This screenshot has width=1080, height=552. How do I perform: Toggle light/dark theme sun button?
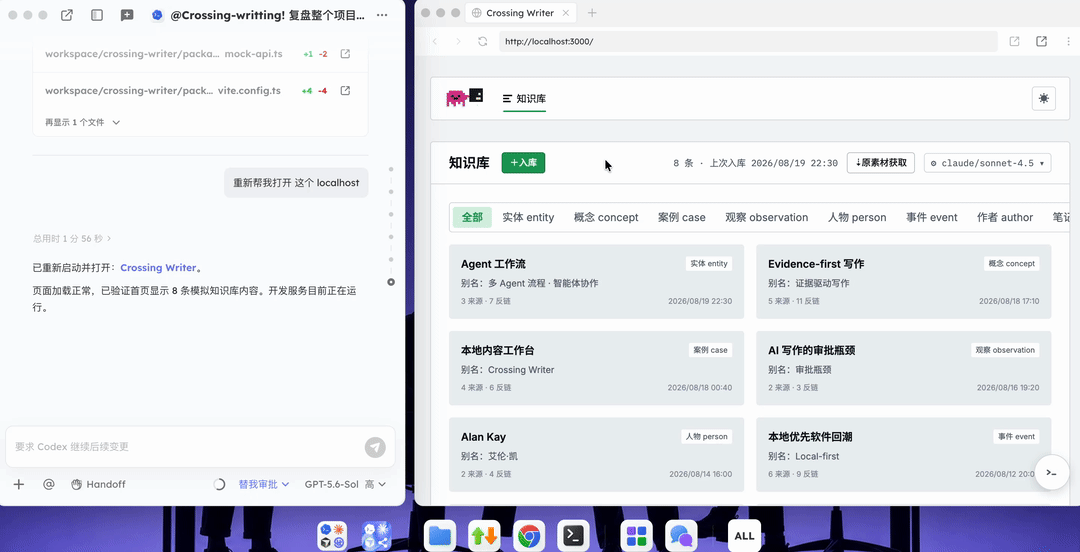click(1043, 99)
